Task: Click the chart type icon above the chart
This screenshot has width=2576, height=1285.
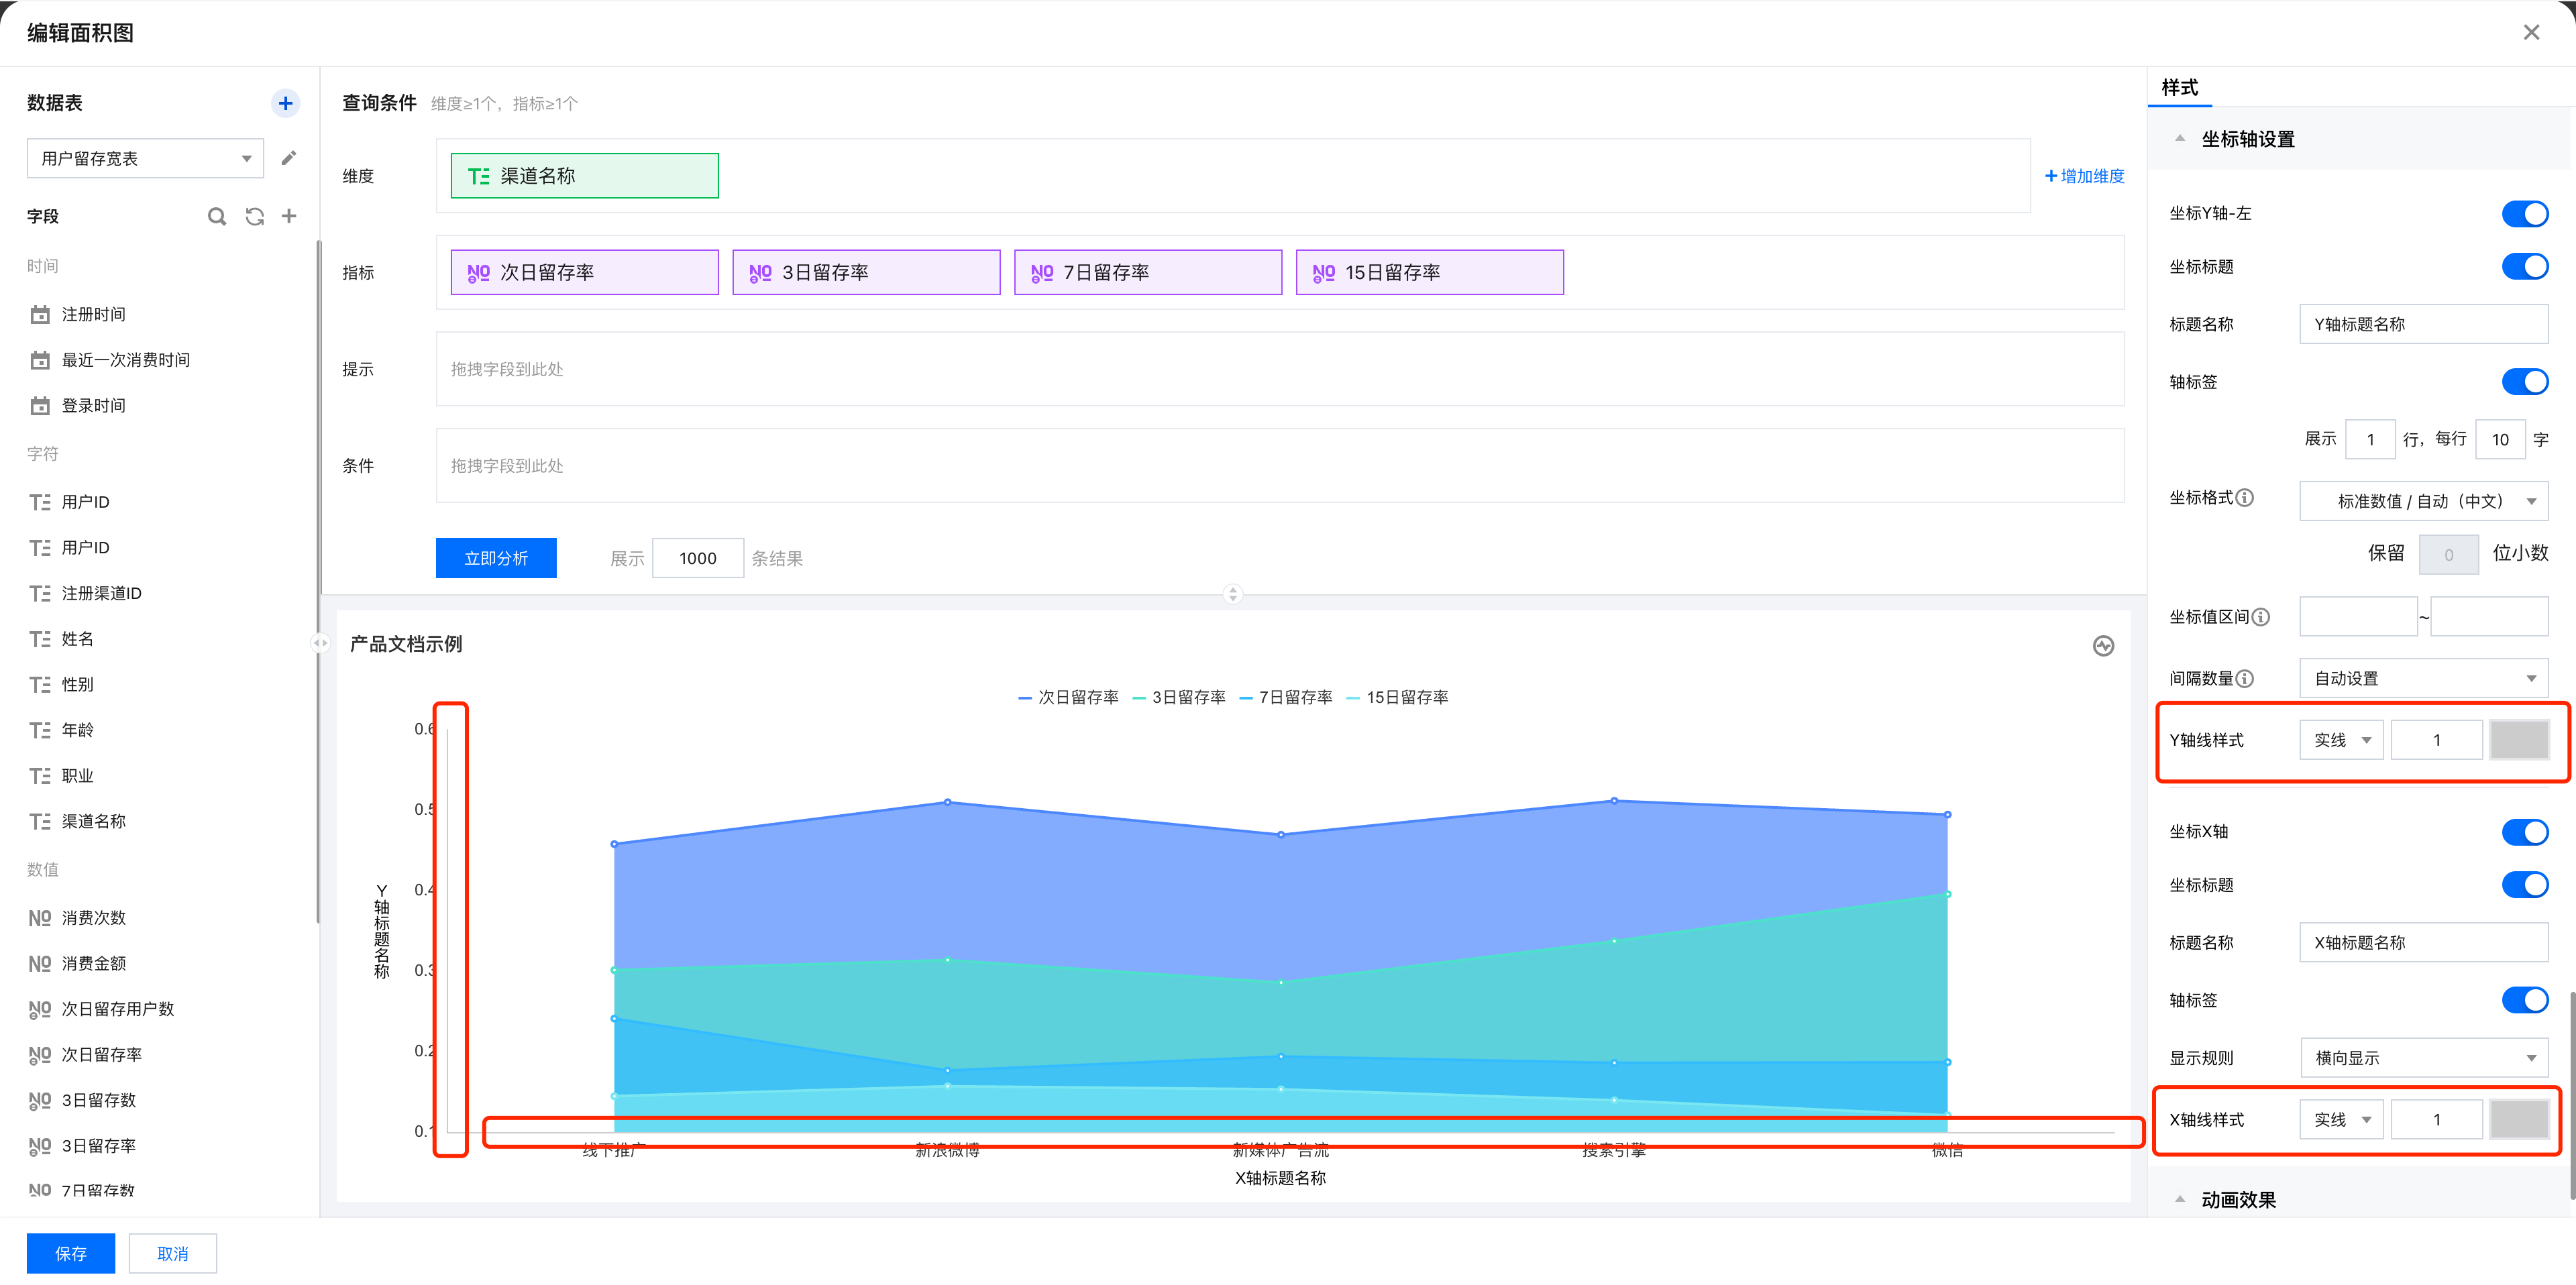Action: (2103, 646)
